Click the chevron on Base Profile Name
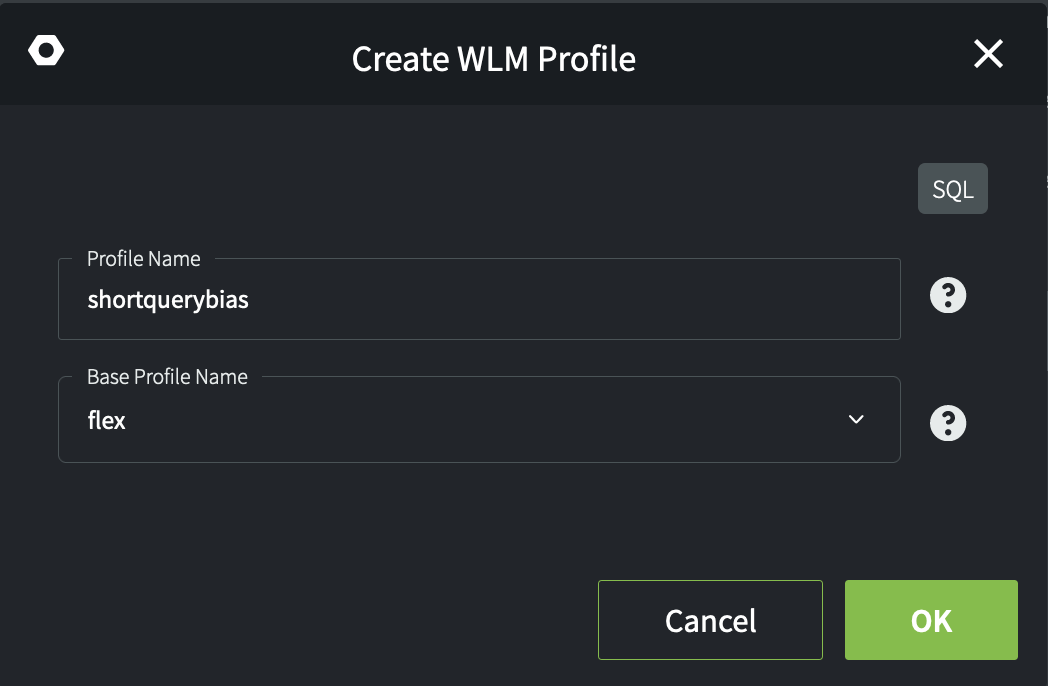 [x=856, y=420]
